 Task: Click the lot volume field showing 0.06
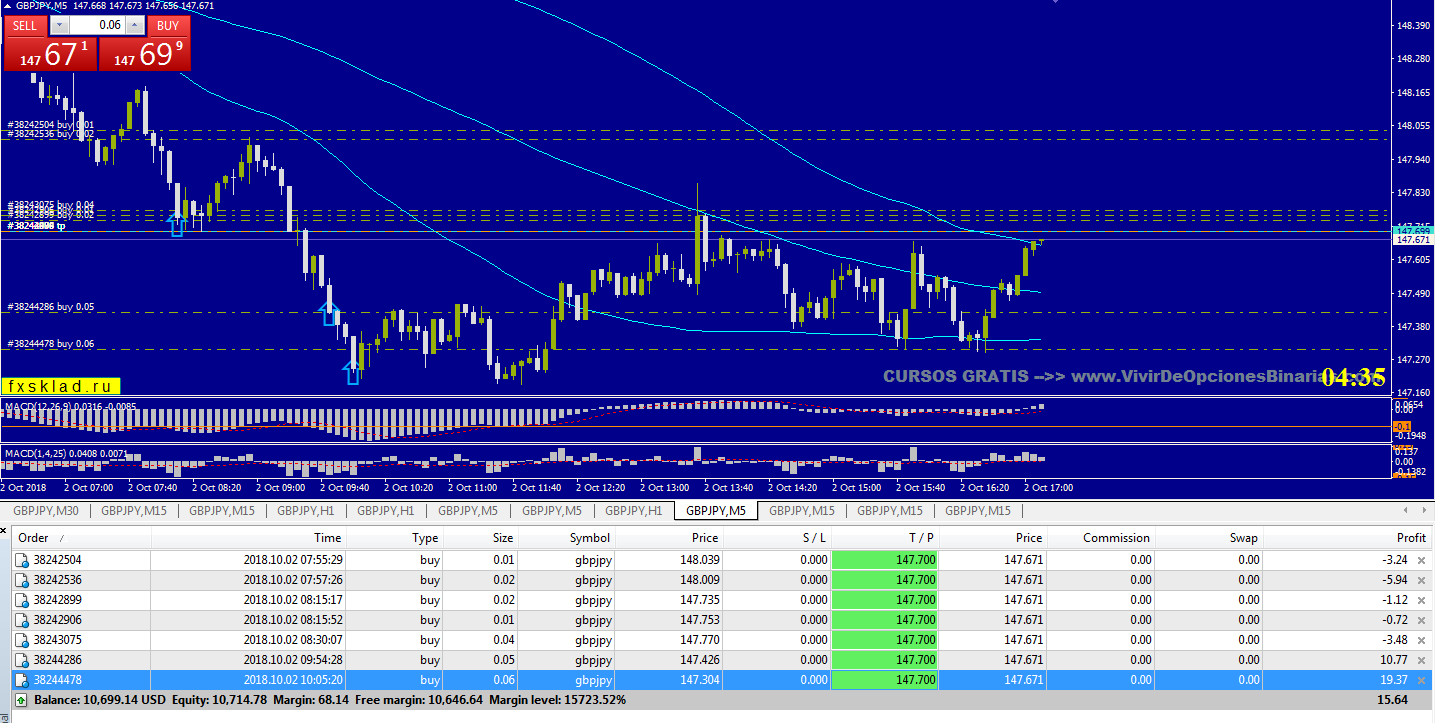[98, 26]
